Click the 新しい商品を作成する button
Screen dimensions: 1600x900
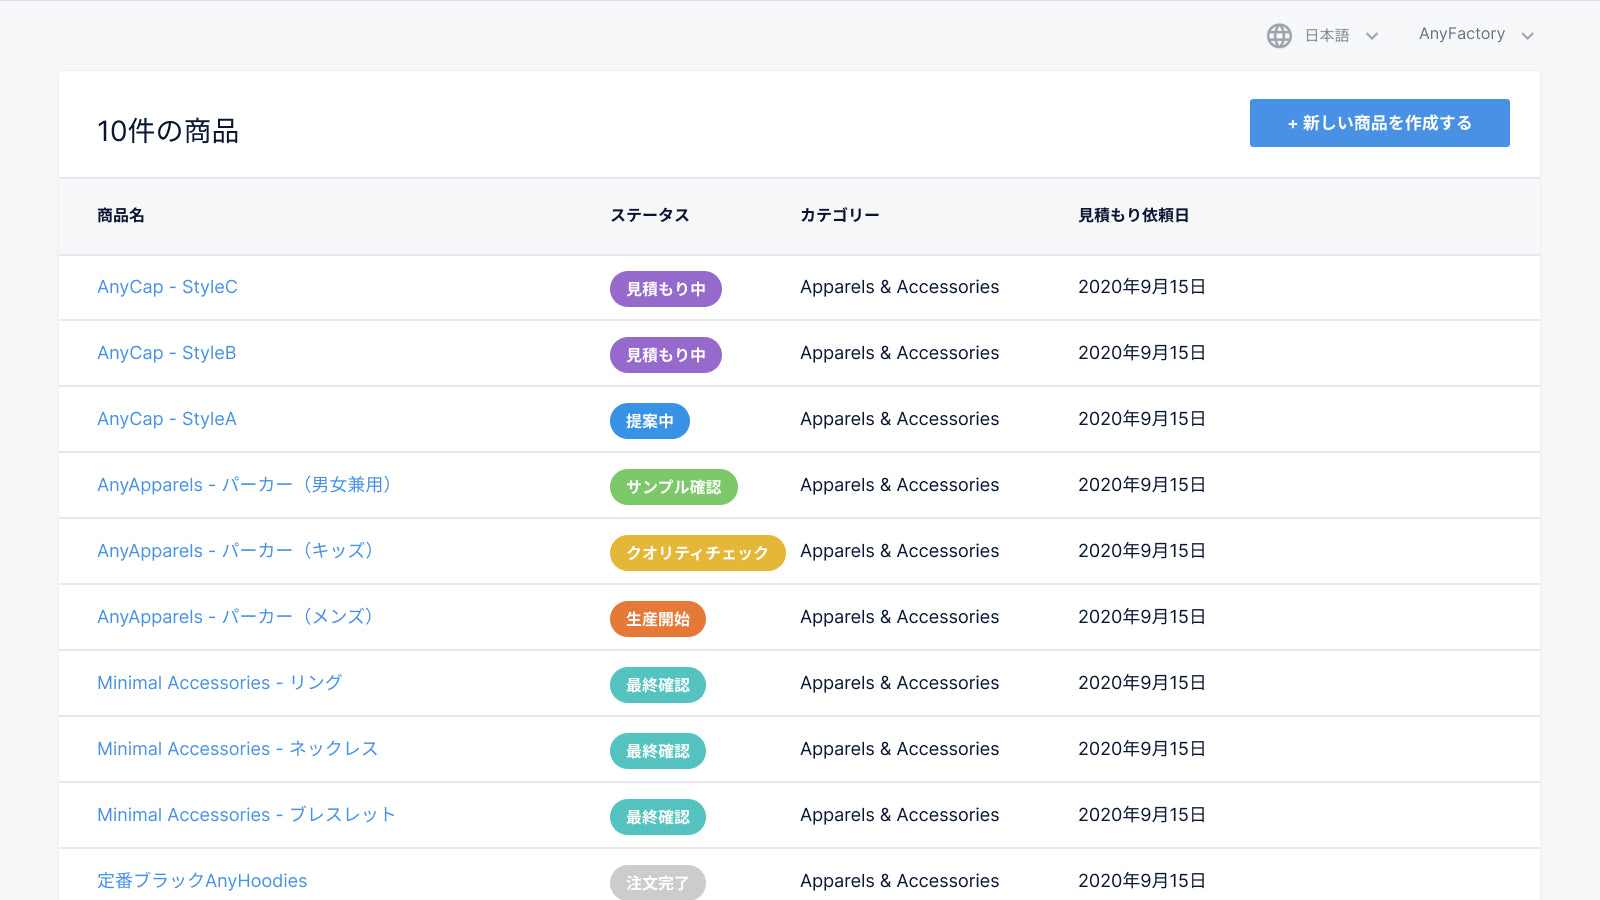(1379, 123)
